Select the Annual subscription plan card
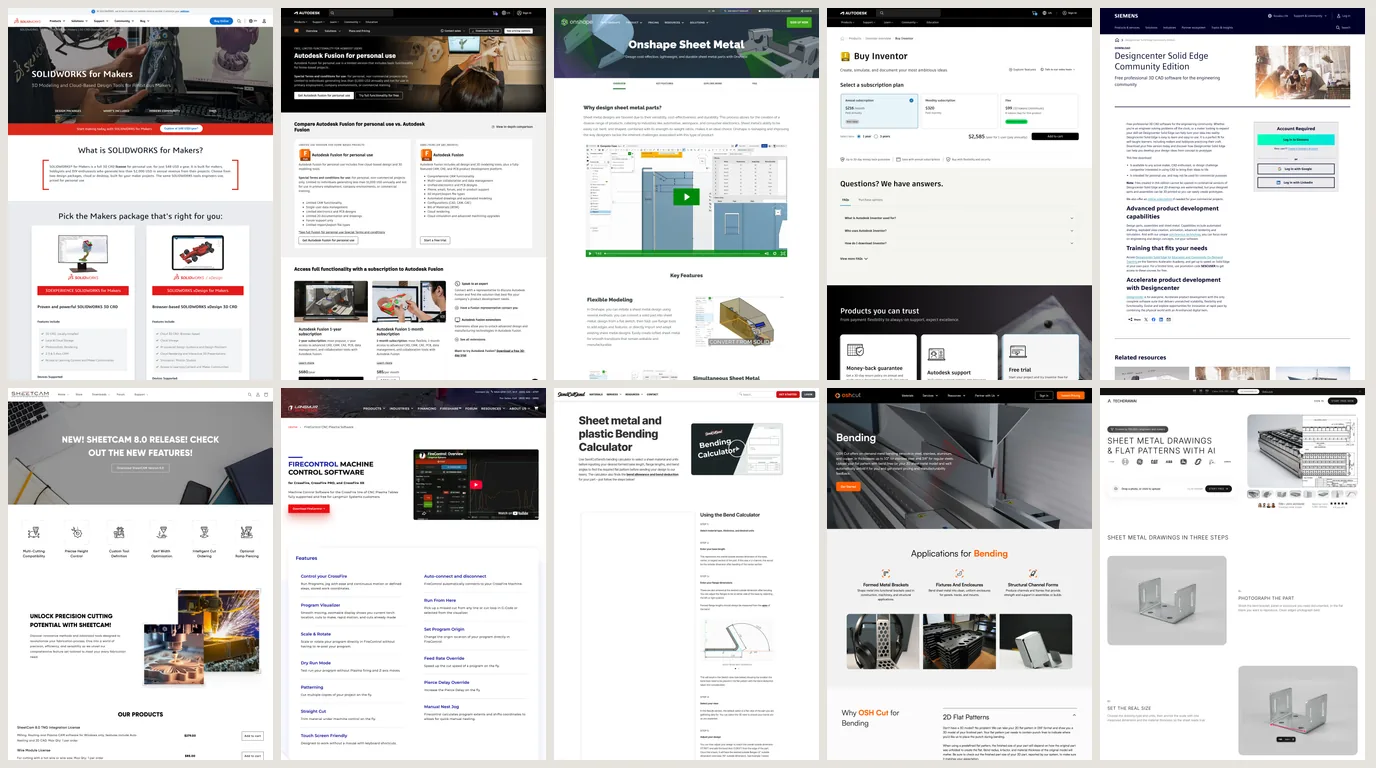 (x=879, y=111)
